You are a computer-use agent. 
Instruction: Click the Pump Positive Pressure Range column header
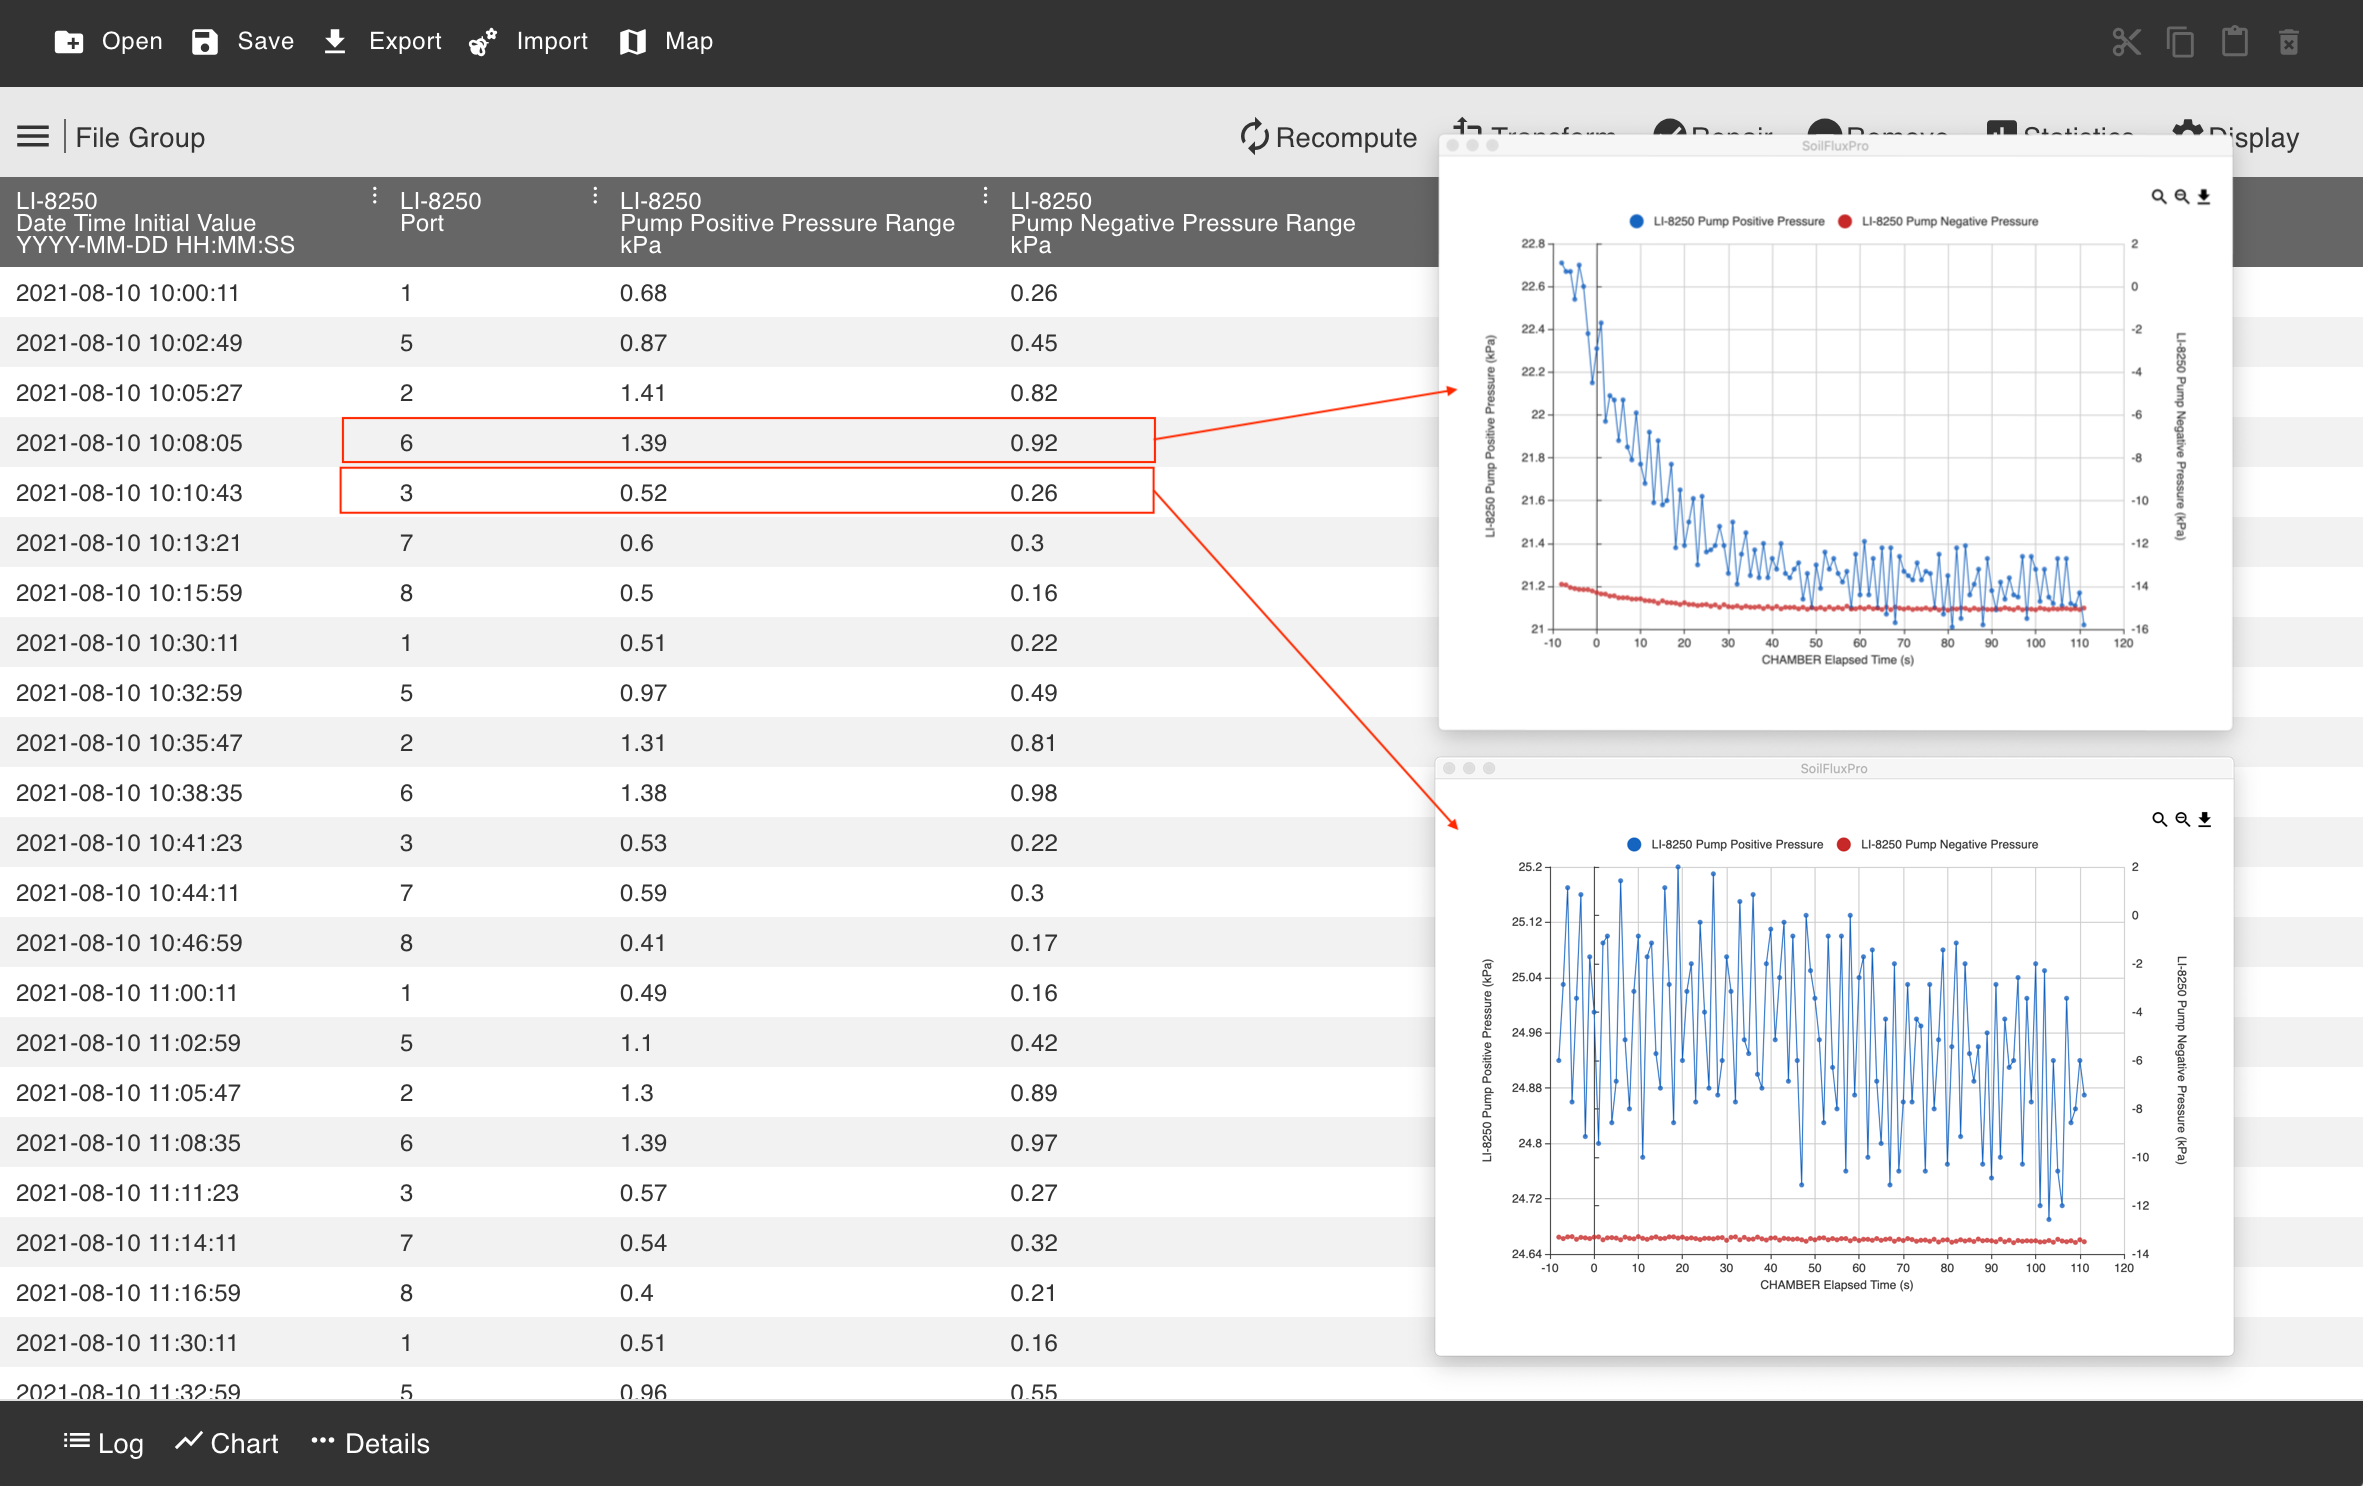(787, 223)
